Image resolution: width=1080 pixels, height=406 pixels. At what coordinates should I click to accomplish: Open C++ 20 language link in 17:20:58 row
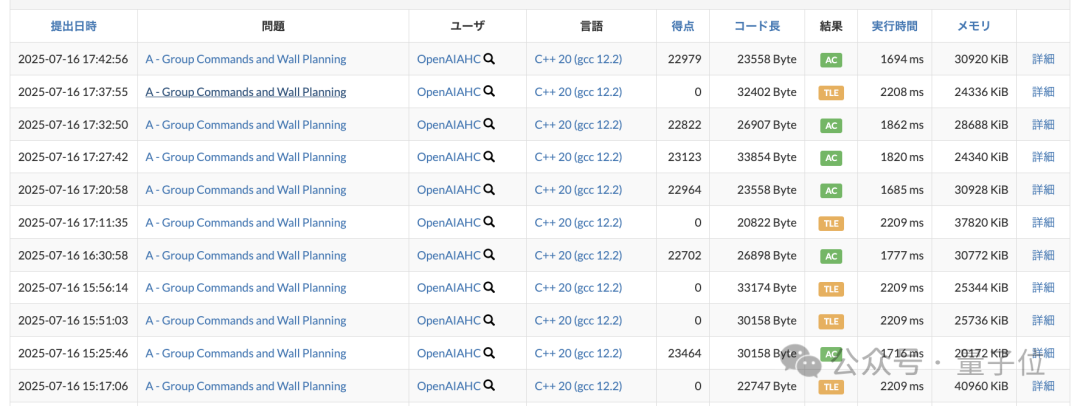(x=579, y=190)
